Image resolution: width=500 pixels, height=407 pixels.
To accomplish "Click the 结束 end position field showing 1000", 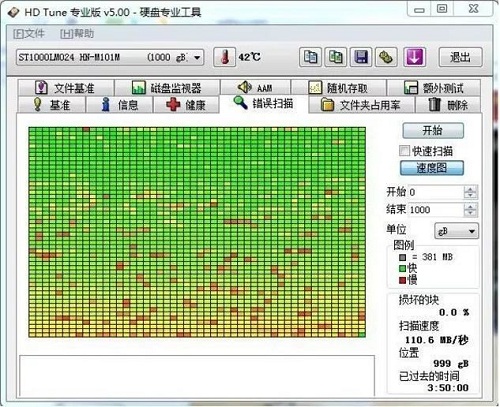I will [436, 210].
